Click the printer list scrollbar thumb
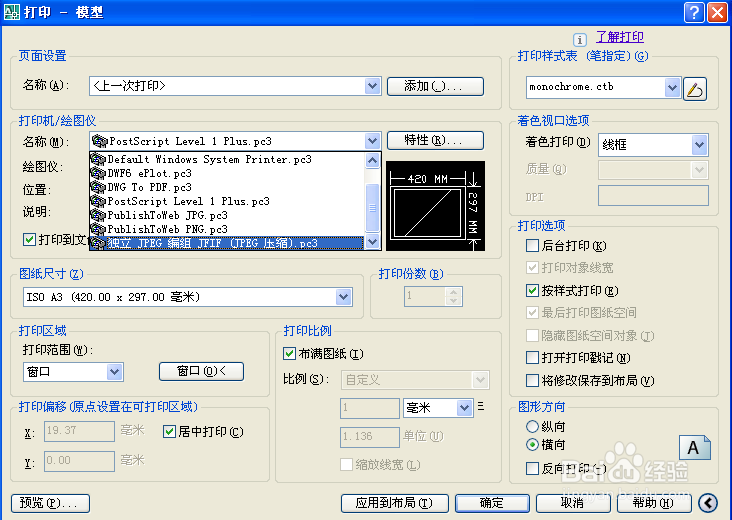The image size is (732, 520). pos(373,208)
